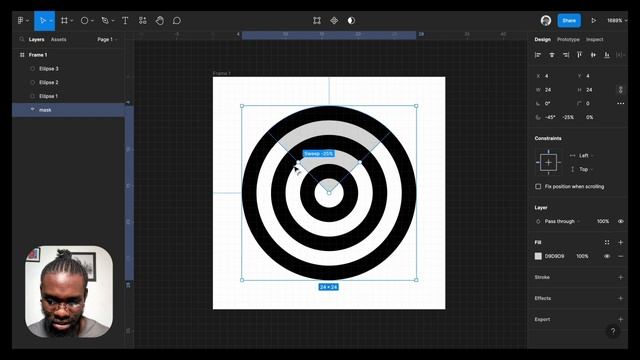Click the layer opacity 100% field
640x360 pixels.
[x=603, y=221]
